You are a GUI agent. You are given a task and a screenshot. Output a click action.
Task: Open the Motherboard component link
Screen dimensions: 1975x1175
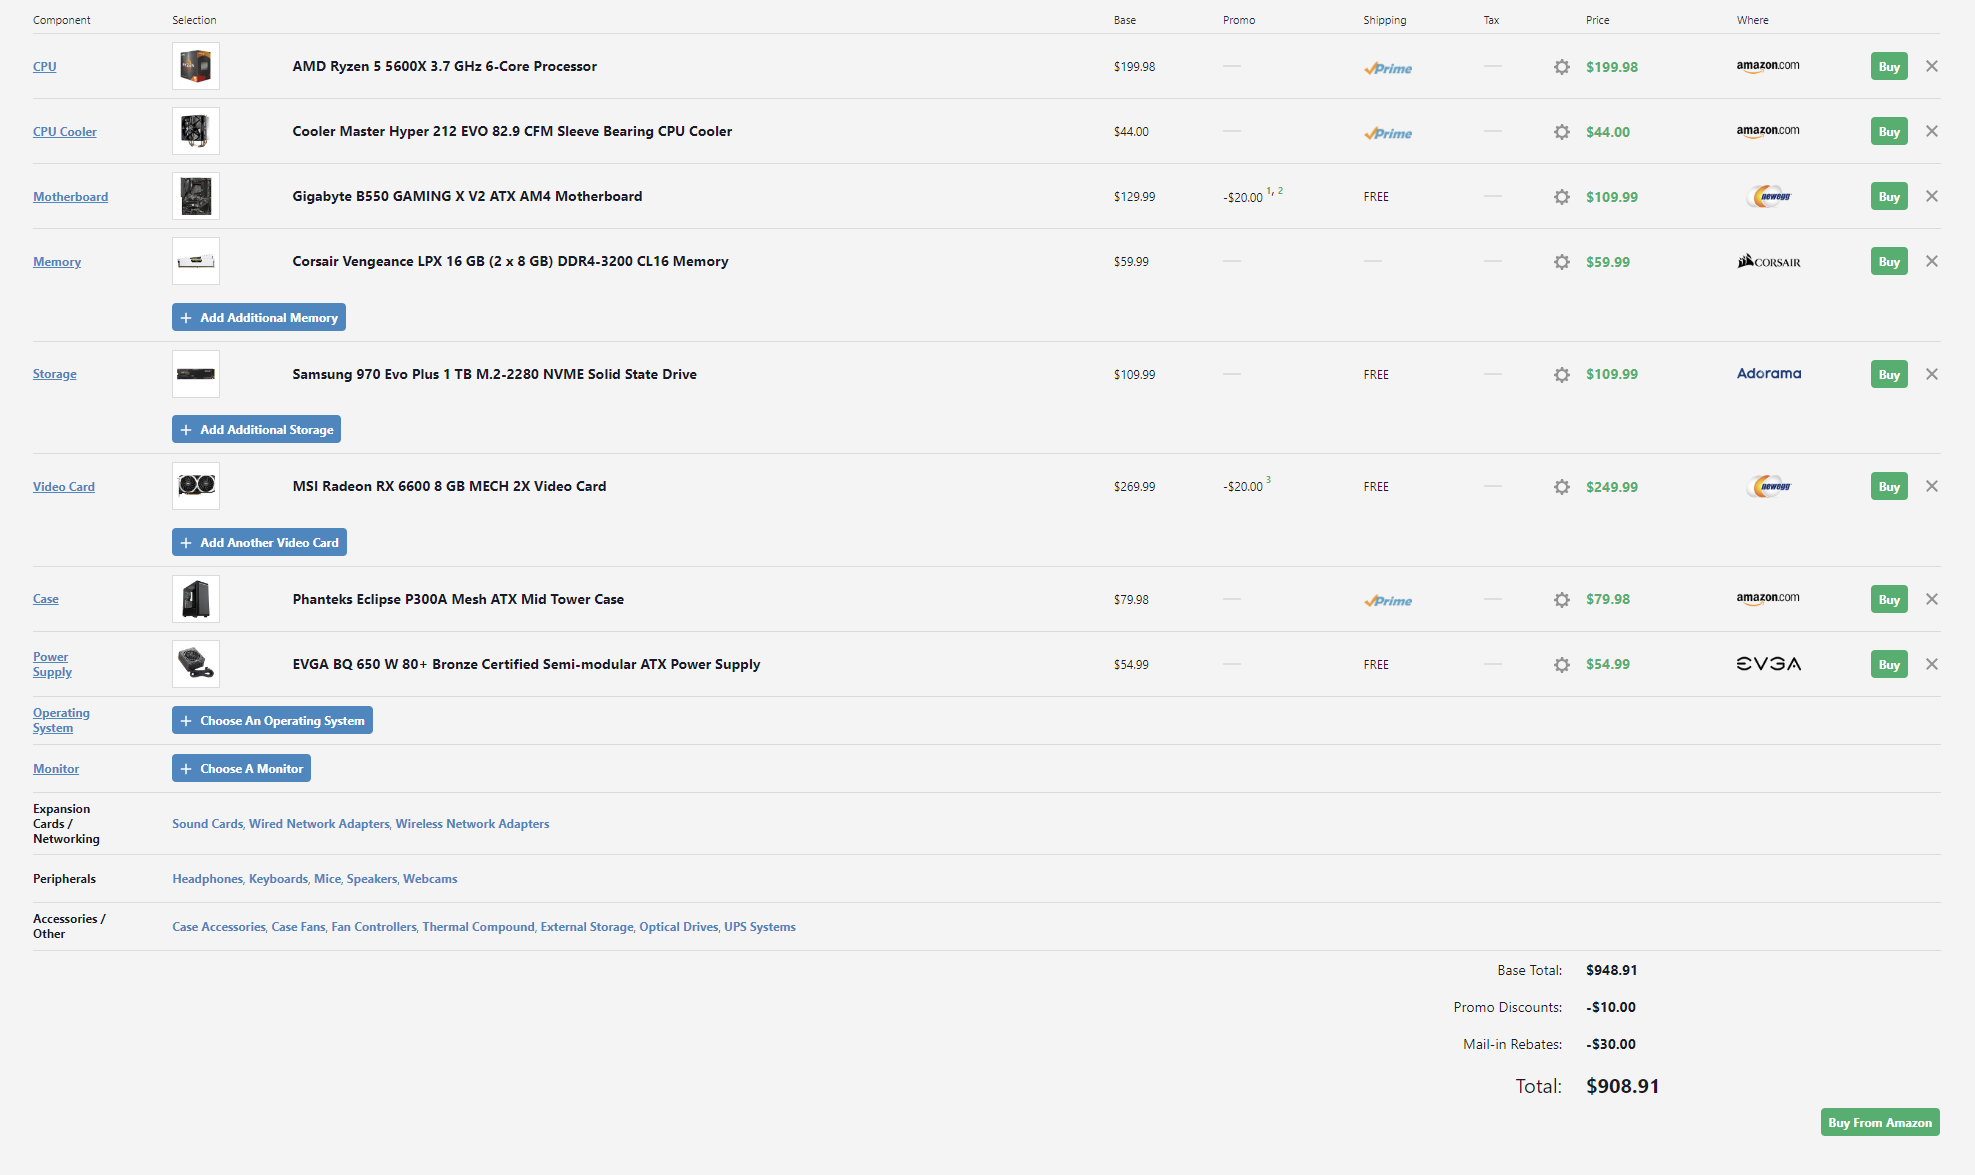point(70,197)
